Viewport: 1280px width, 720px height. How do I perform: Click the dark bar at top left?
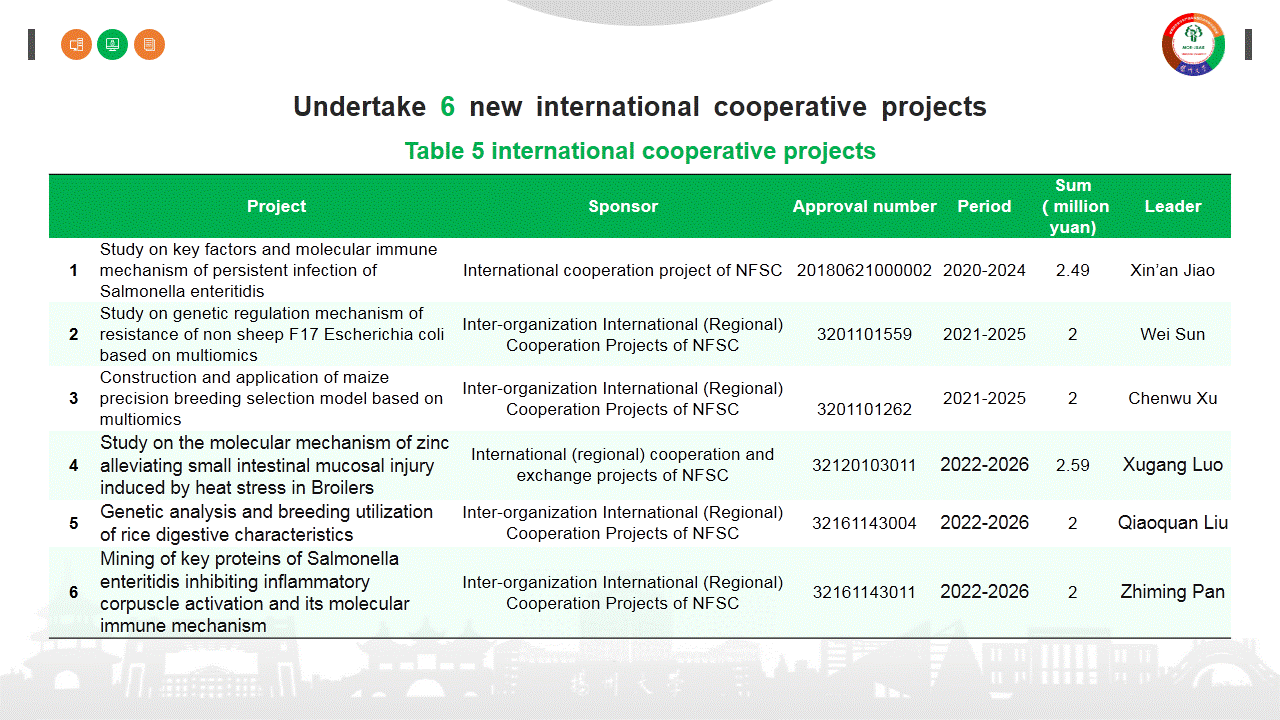point(32,44)
